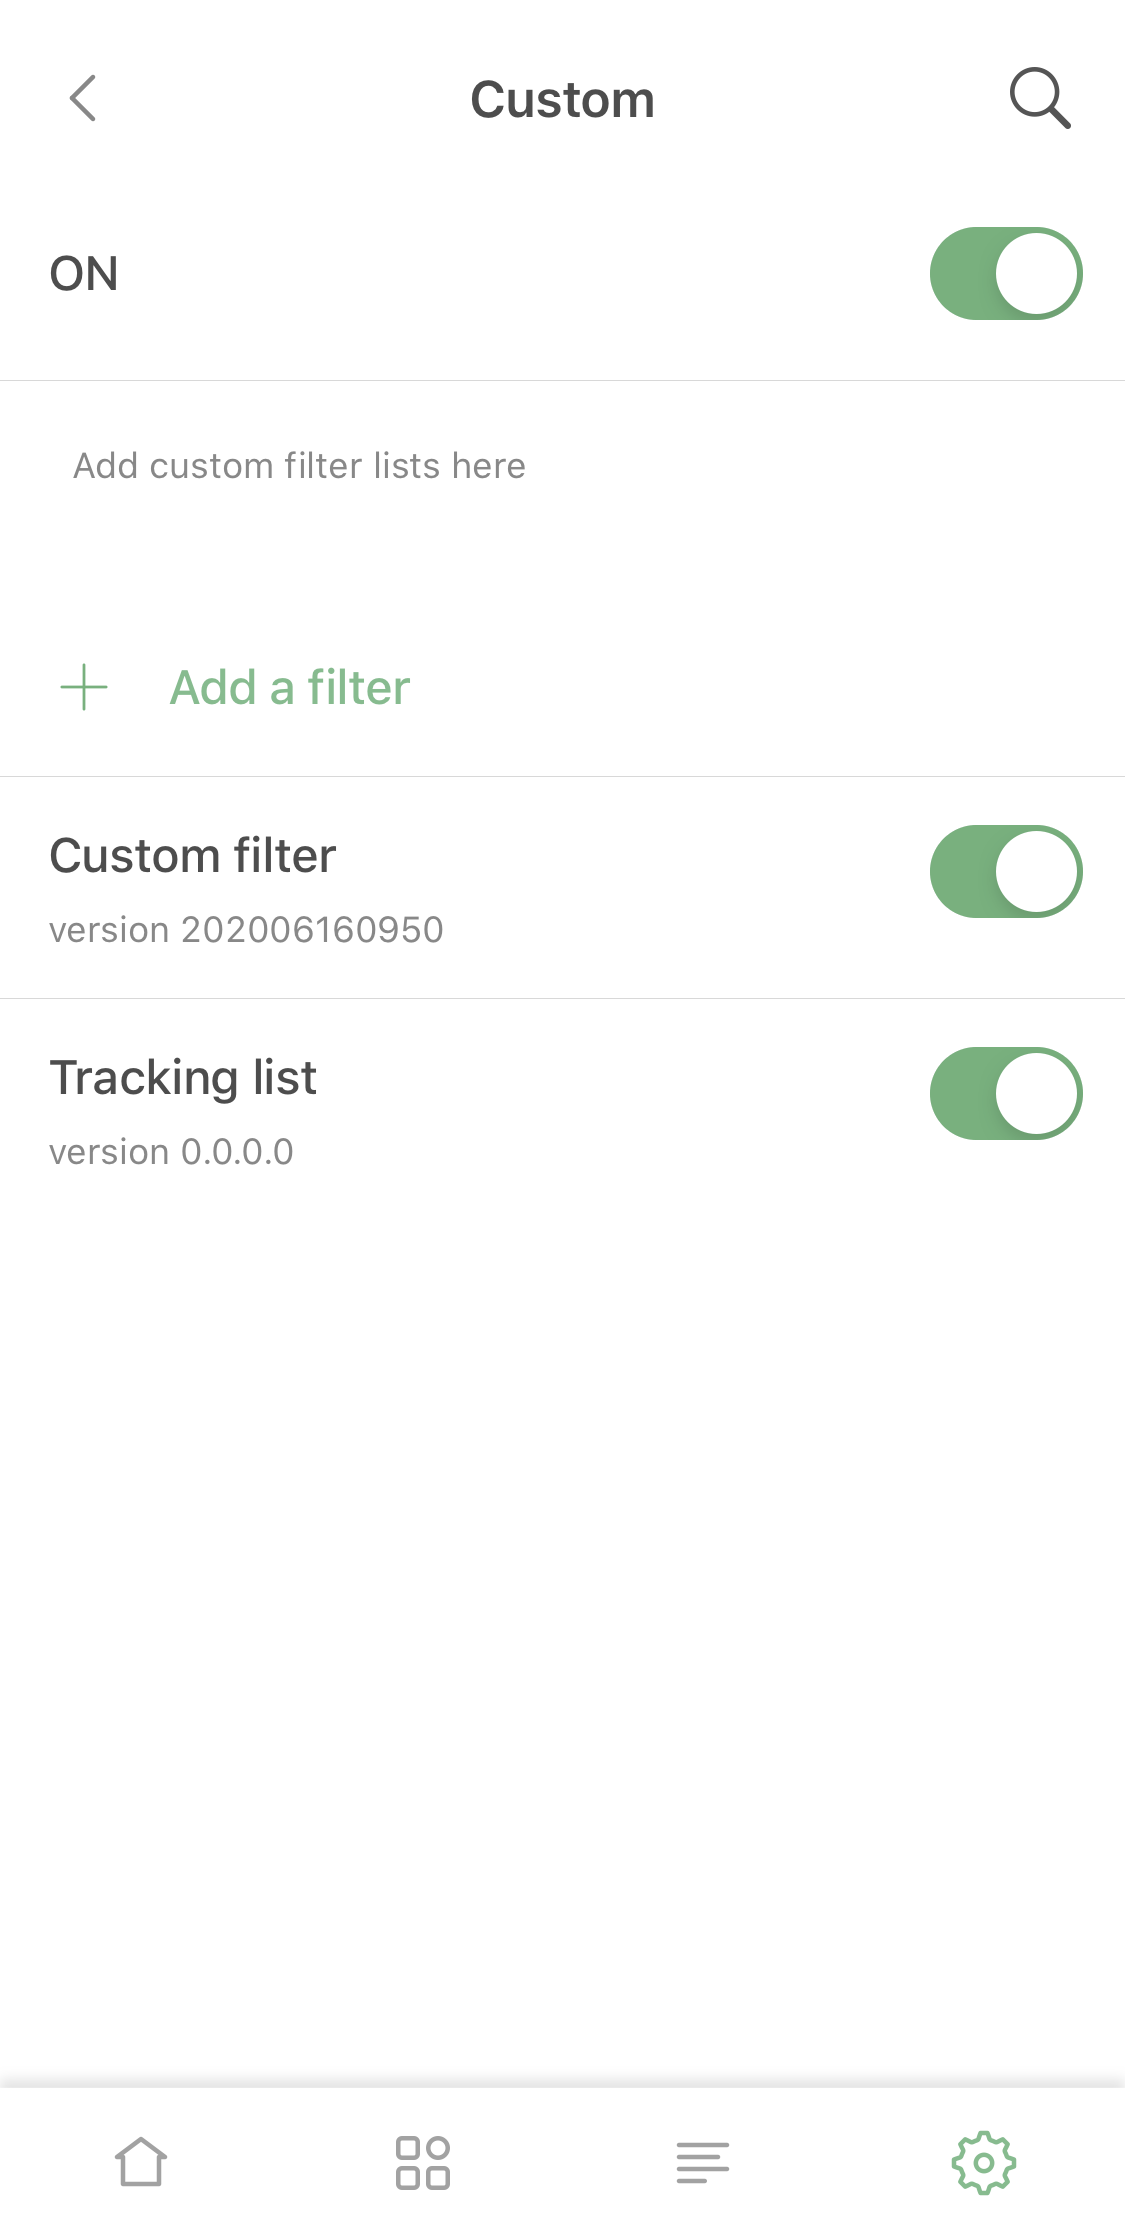This screenshot has width=1125, height=2236.
Task: Tap empty space above Add a filter
Action: coord(562,570)
